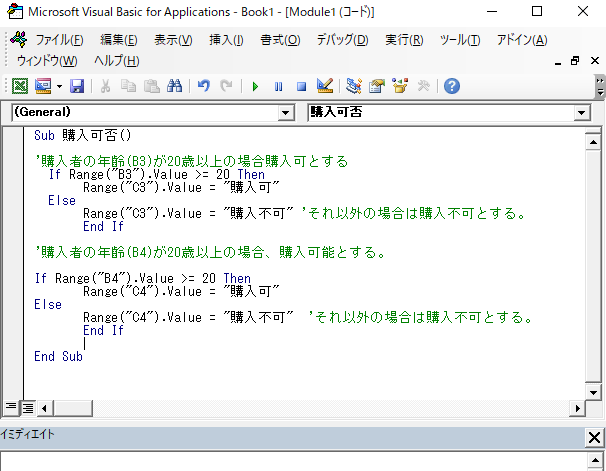Minimize the Module1 code child window
The height and width of the screenshot is (471, 606).
[x=558, y=61]
